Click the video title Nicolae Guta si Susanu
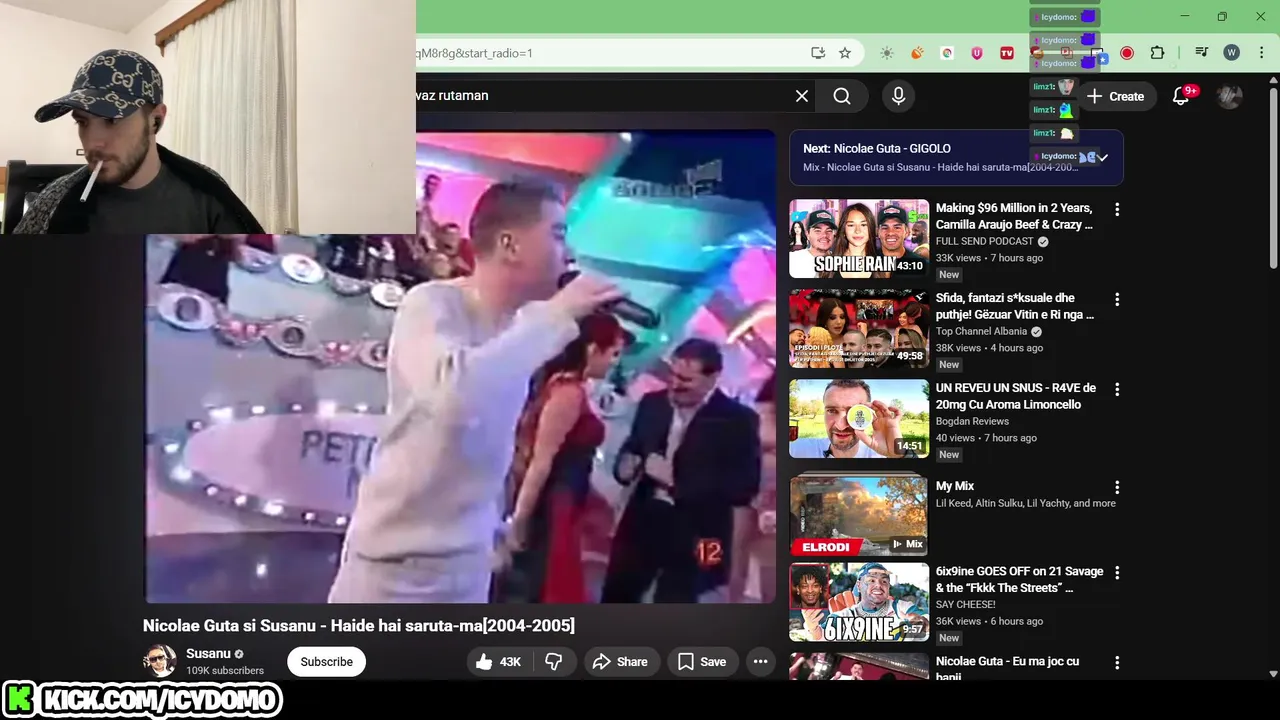 tap(359, 626)
